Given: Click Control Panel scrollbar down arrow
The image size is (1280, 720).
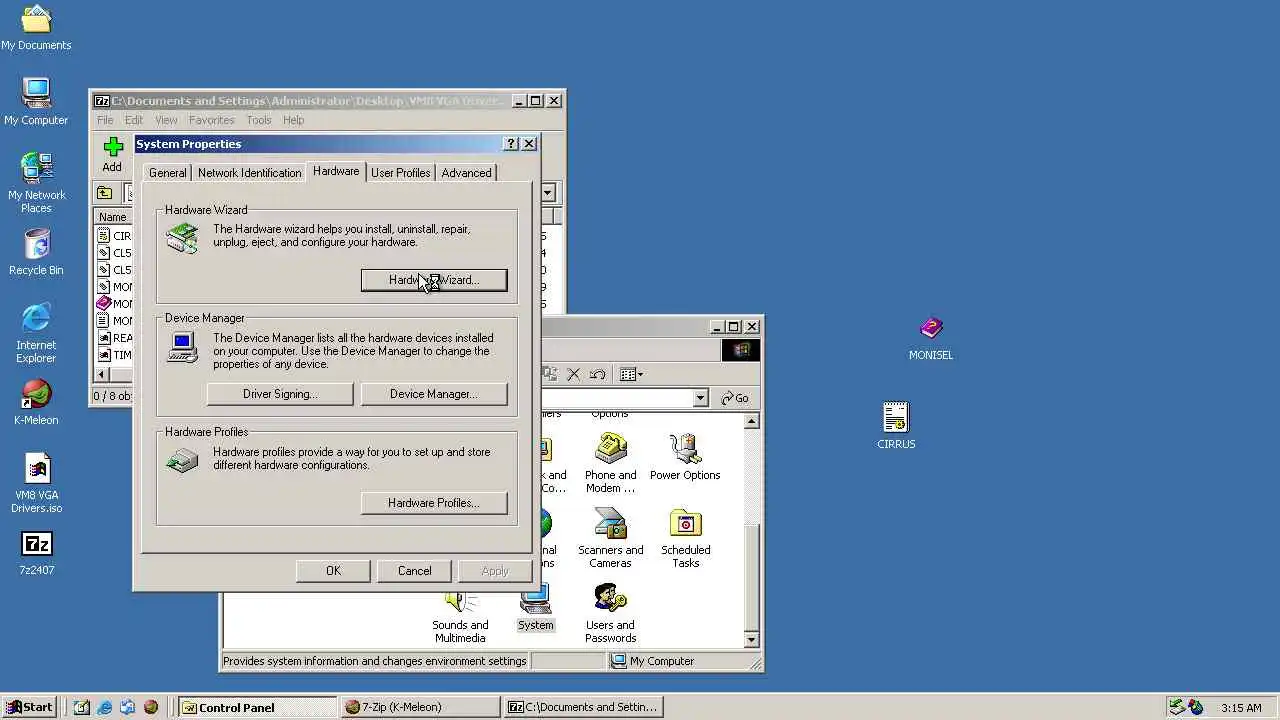Looking at the screenshot, I should [752, 640].
